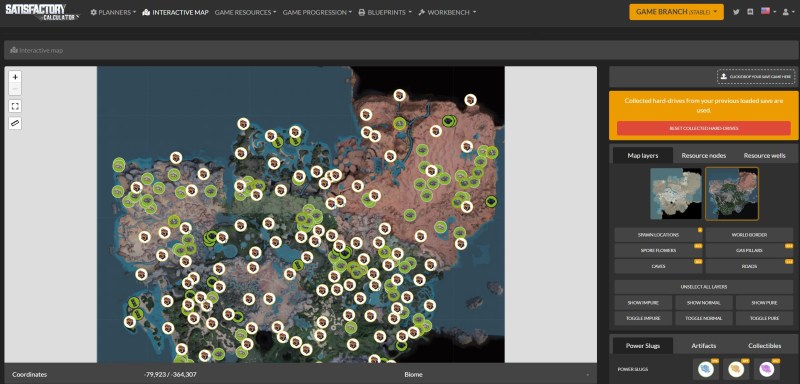
Task: Toggle the Spawn Locations layer
Action: [658, 235]
